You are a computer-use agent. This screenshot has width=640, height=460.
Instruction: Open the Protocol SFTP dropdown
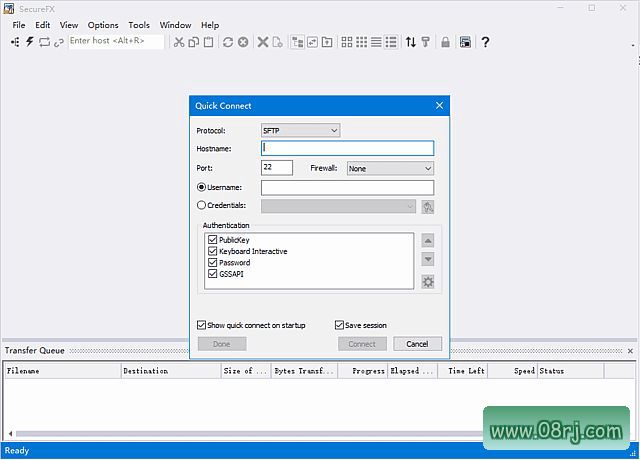(300, 130)
